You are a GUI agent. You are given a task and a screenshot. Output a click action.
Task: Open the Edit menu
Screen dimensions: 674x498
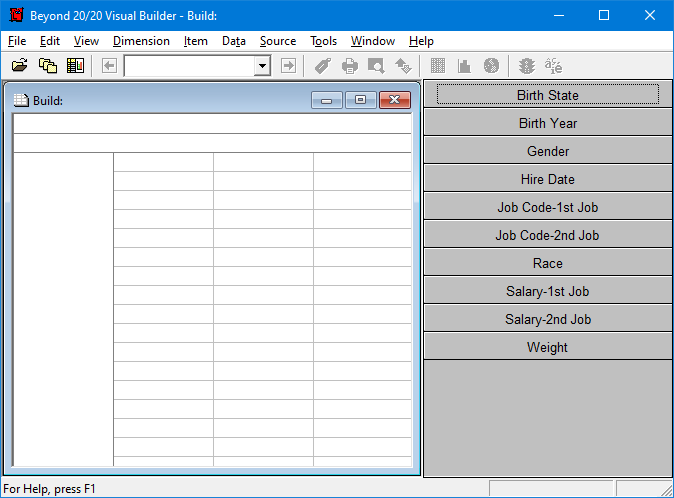50,41
